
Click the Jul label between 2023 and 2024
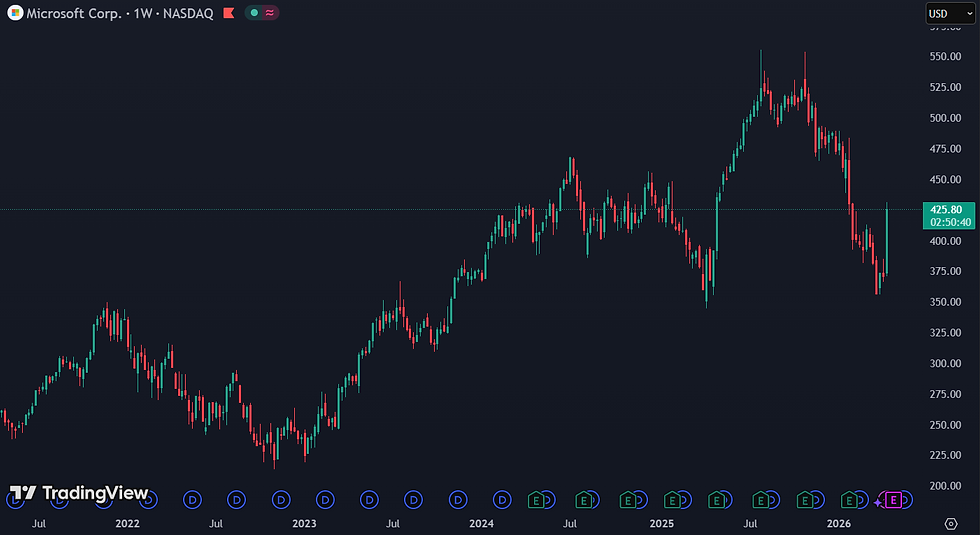coord(392,524)
